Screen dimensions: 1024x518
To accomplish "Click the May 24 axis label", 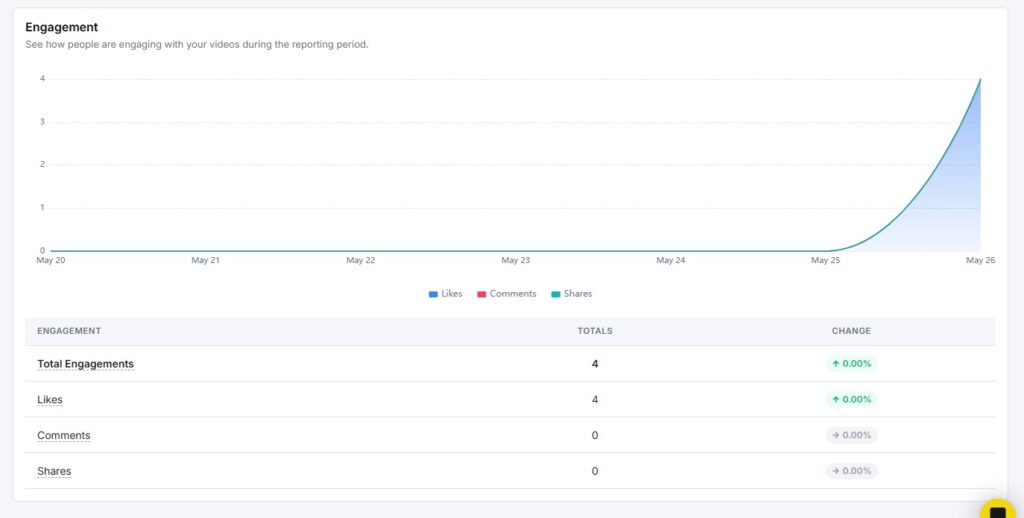I will pos(671,260).
